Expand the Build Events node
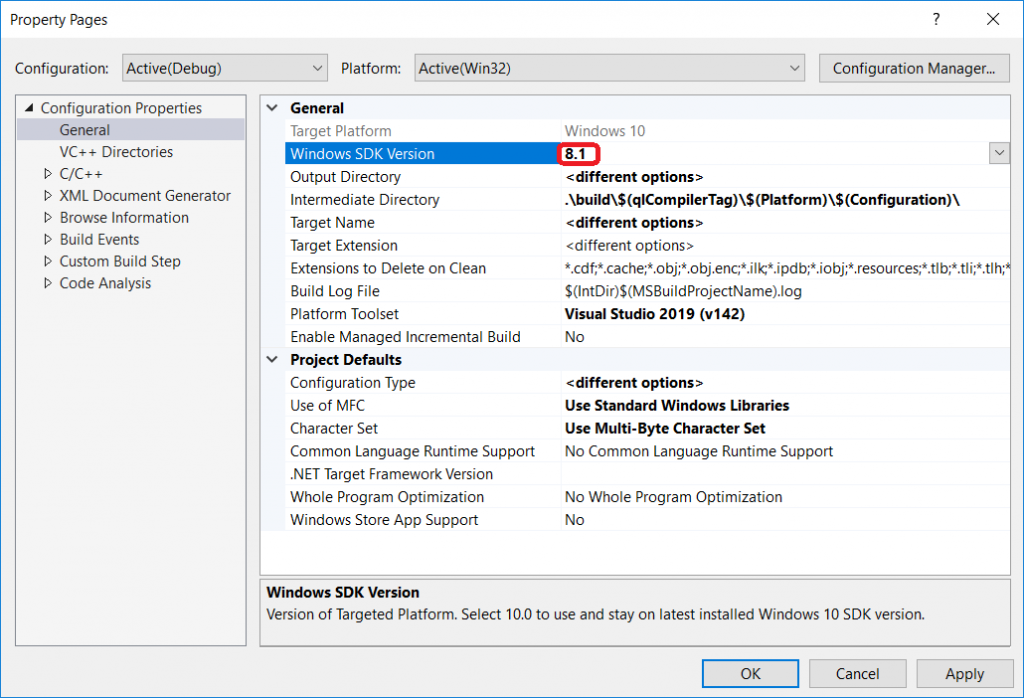1024x698 pixels. 48,240
